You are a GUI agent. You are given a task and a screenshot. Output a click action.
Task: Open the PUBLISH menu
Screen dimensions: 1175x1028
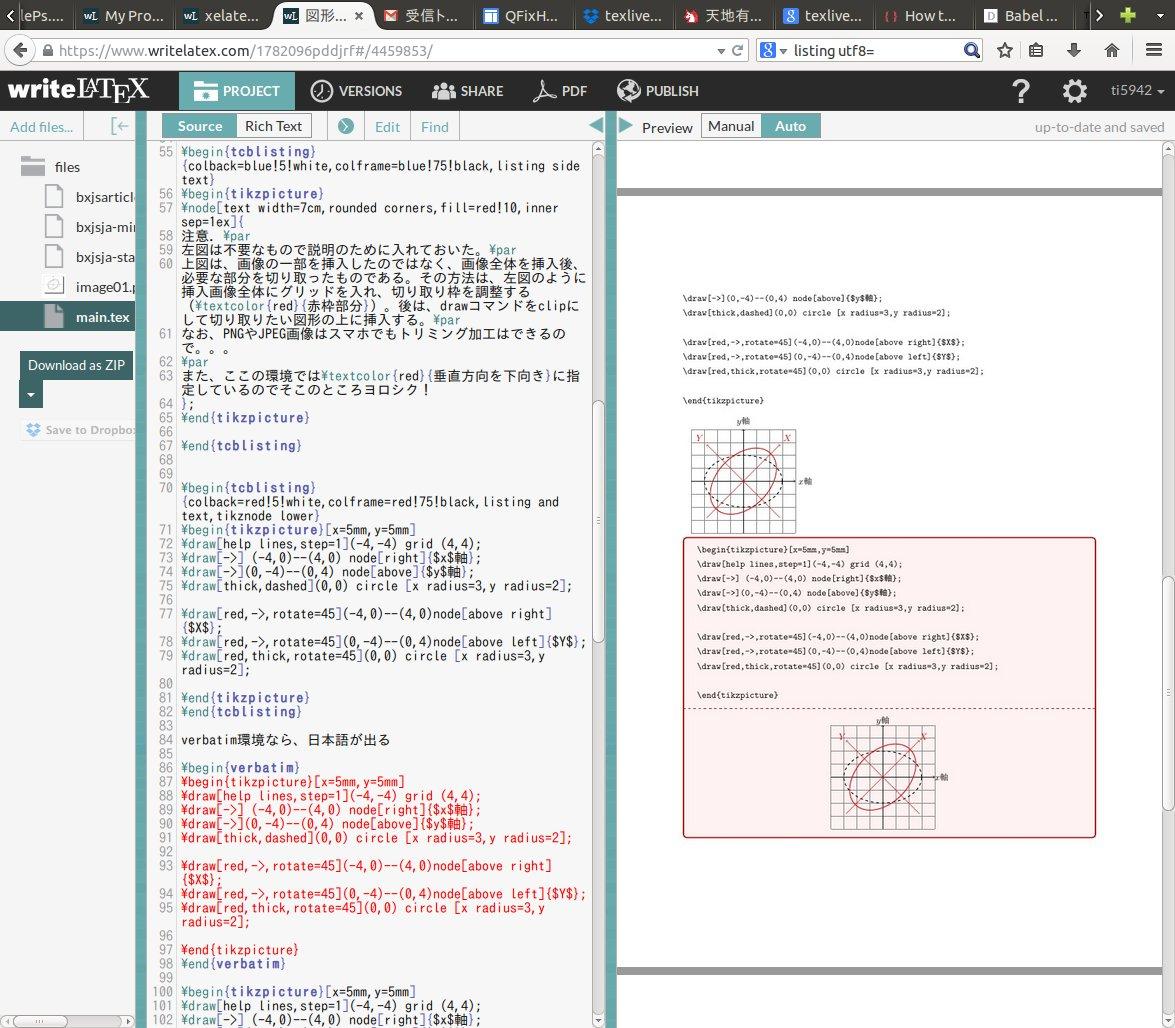pos(657,91)
